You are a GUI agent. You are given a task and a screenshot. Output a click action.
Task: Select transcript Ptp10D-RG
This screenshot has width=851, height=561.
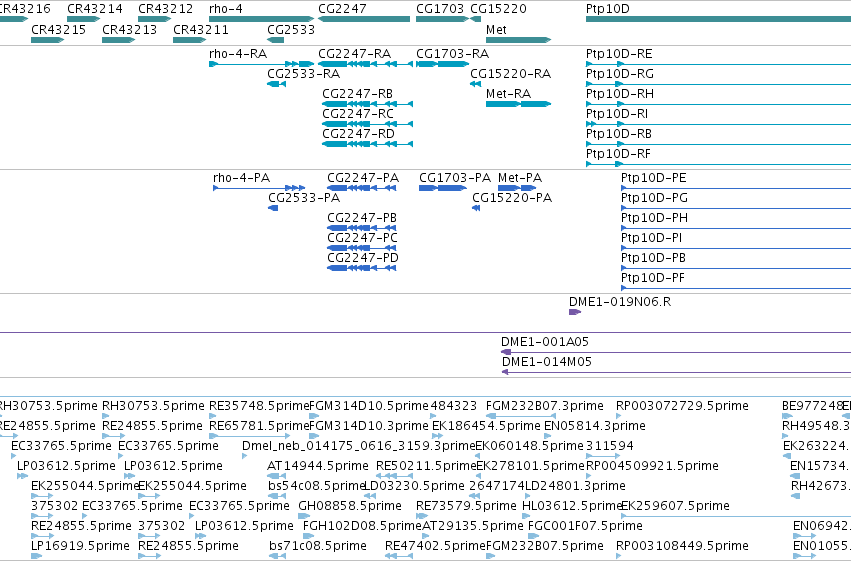click(x=620, y=74)
